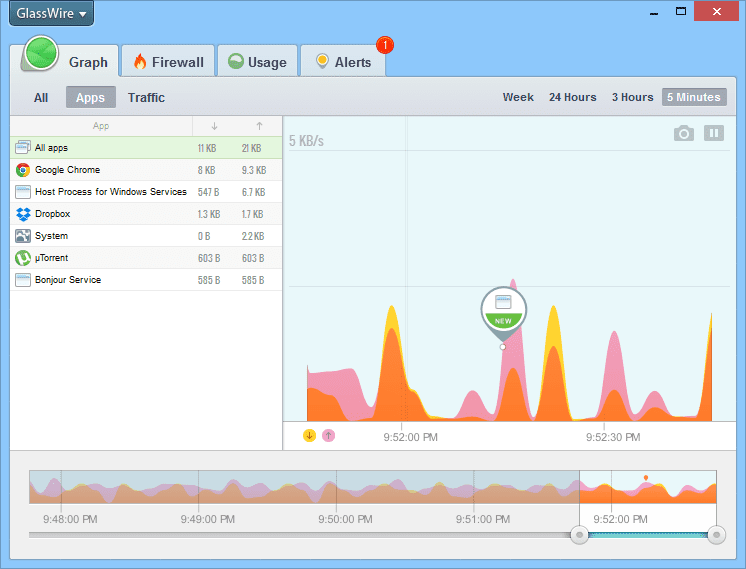Toggle the yellow download legend indicator
This screenshot has width=746, height=569.
click(309, 435)
